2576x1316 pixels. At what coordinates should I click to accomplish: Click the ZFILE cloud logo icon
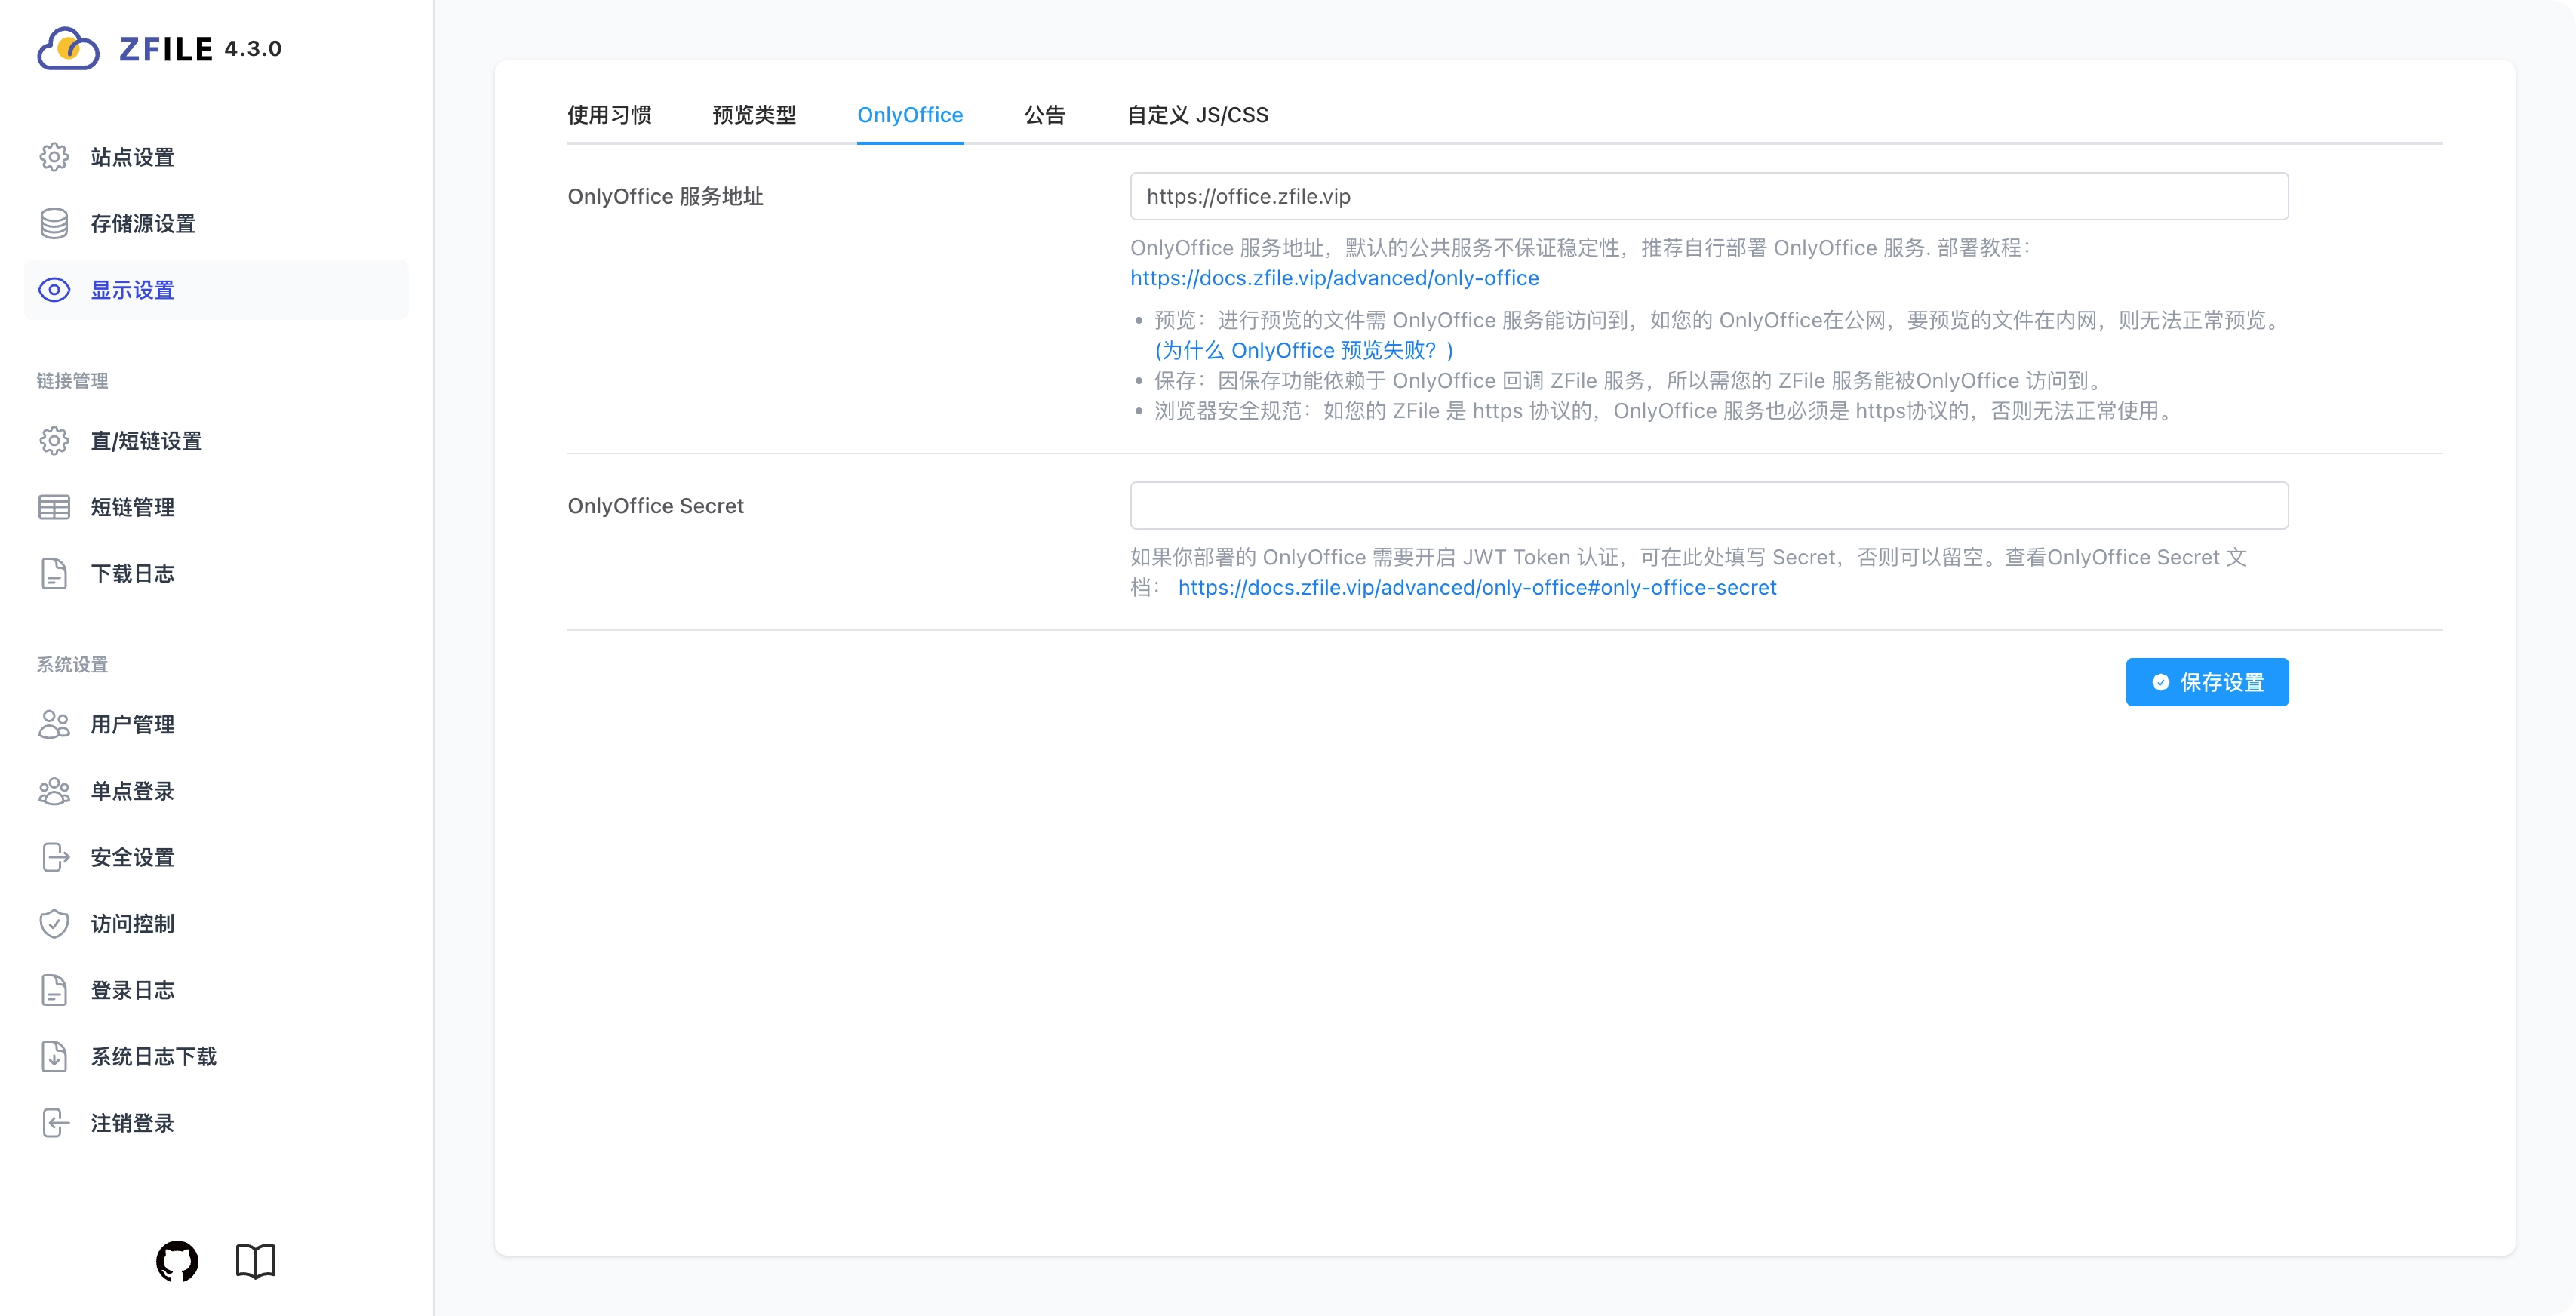pos(68,48)
